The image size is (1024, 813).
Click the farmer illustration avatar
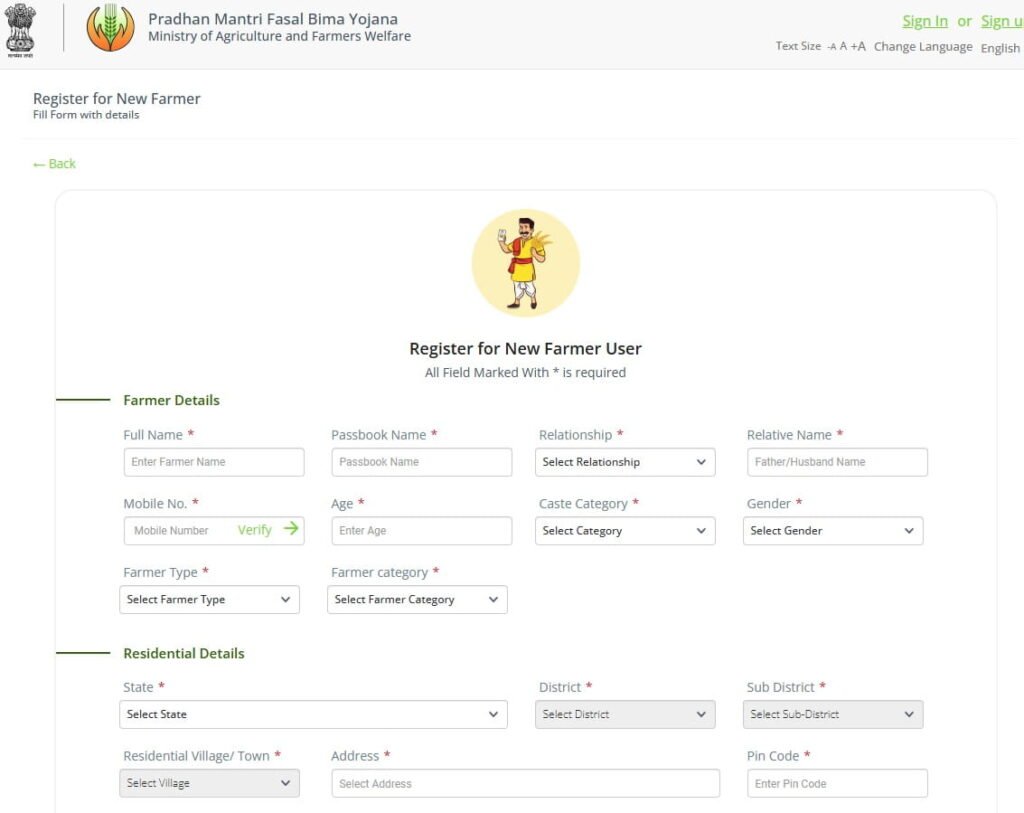pos(526,263)
